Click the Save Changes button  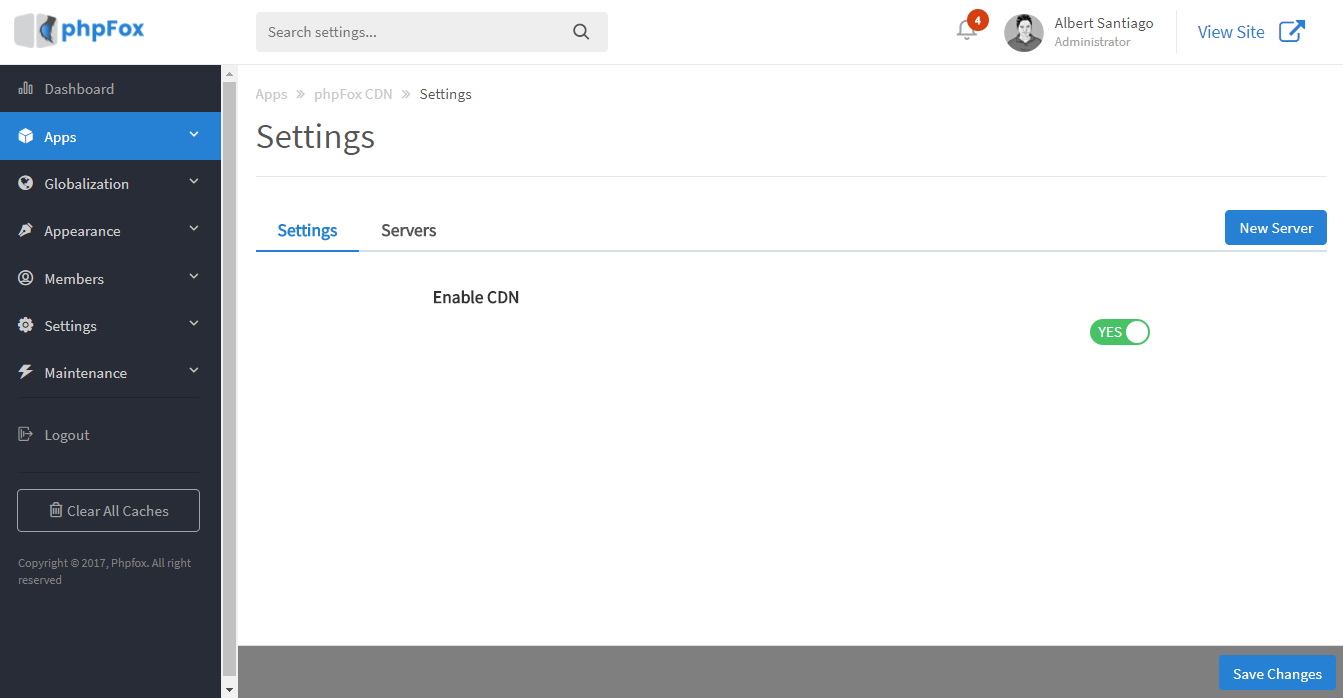[x=1277, y=674]
